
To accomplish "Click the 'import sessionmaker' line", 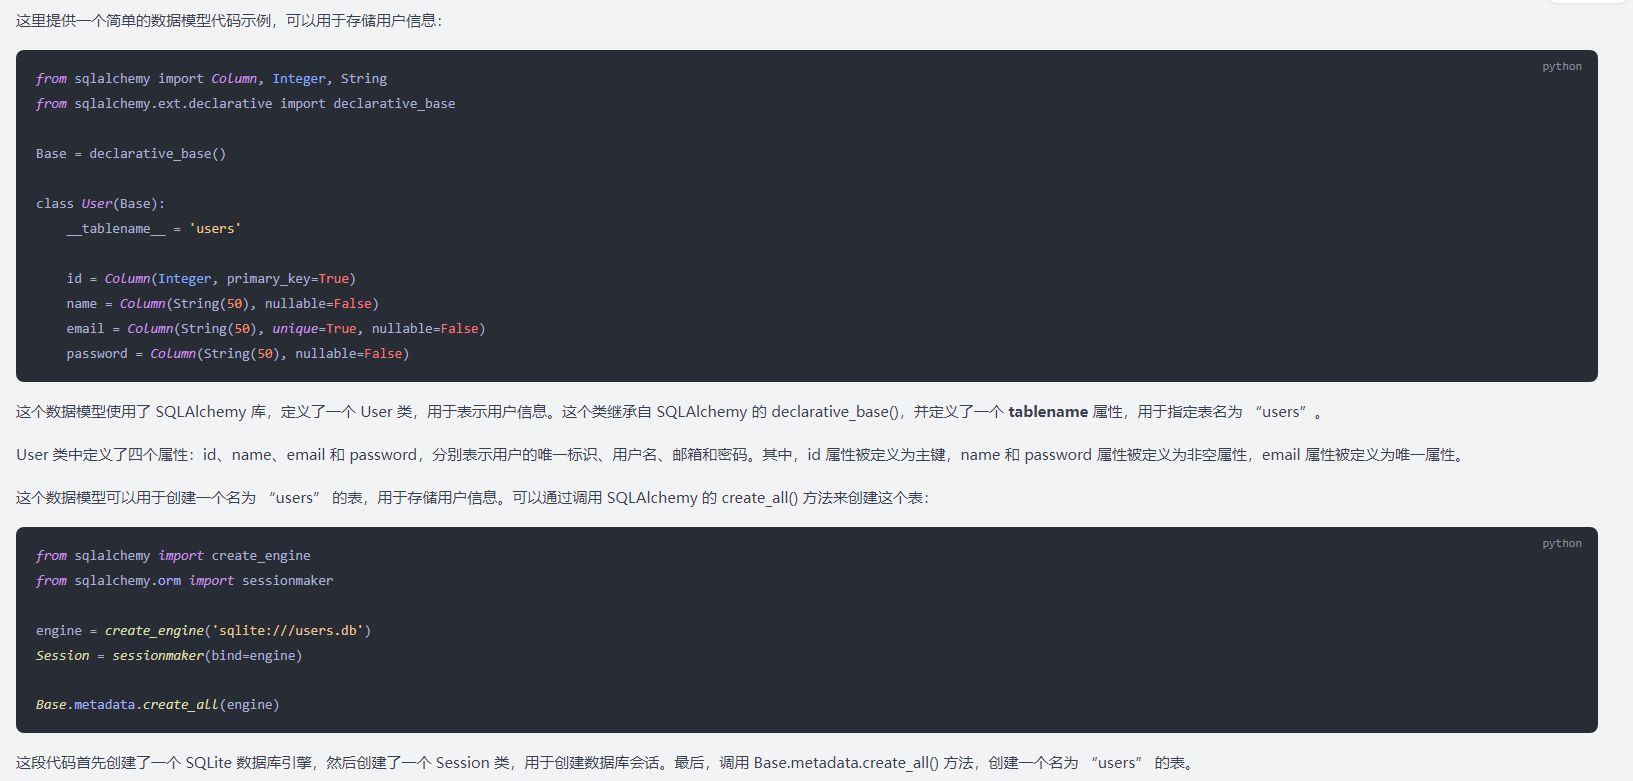I will click(x=184, y=581).
